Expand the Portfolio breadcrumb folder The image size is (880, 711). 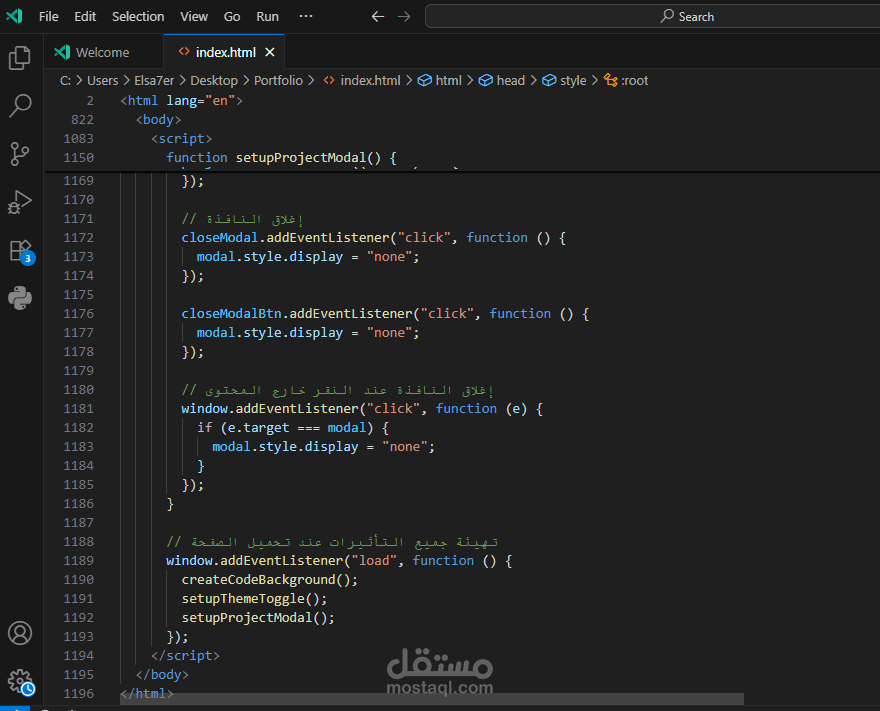[278, 80]
